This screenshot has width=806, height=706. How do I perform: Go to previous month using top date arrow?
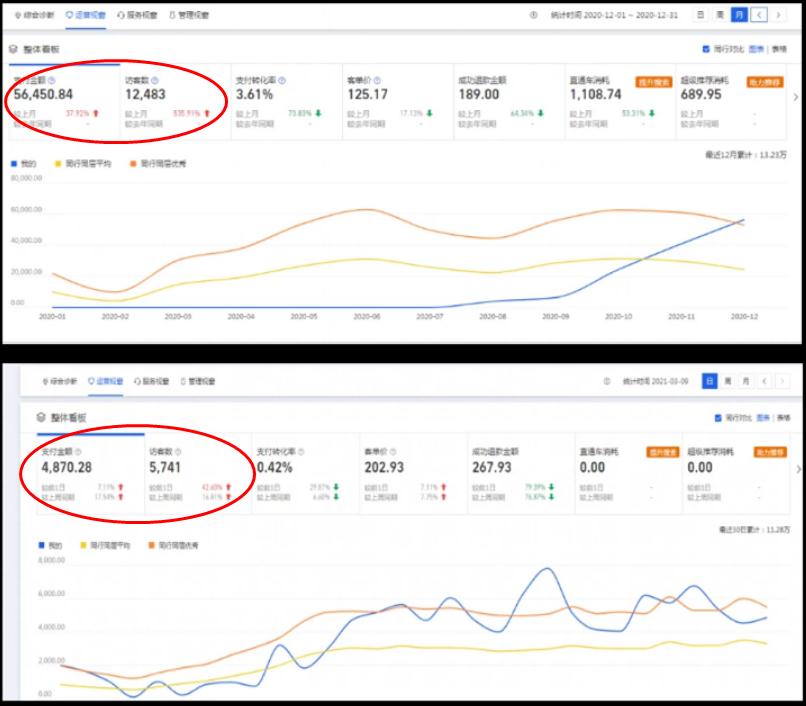760,16
